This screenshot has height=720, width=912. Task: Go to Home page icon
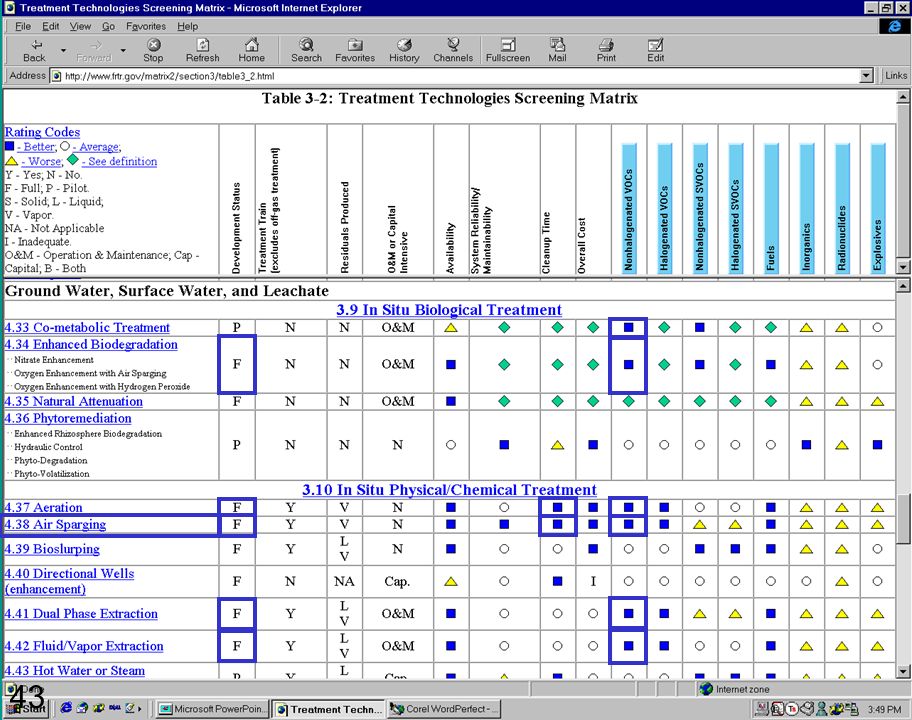coord(251,51)
